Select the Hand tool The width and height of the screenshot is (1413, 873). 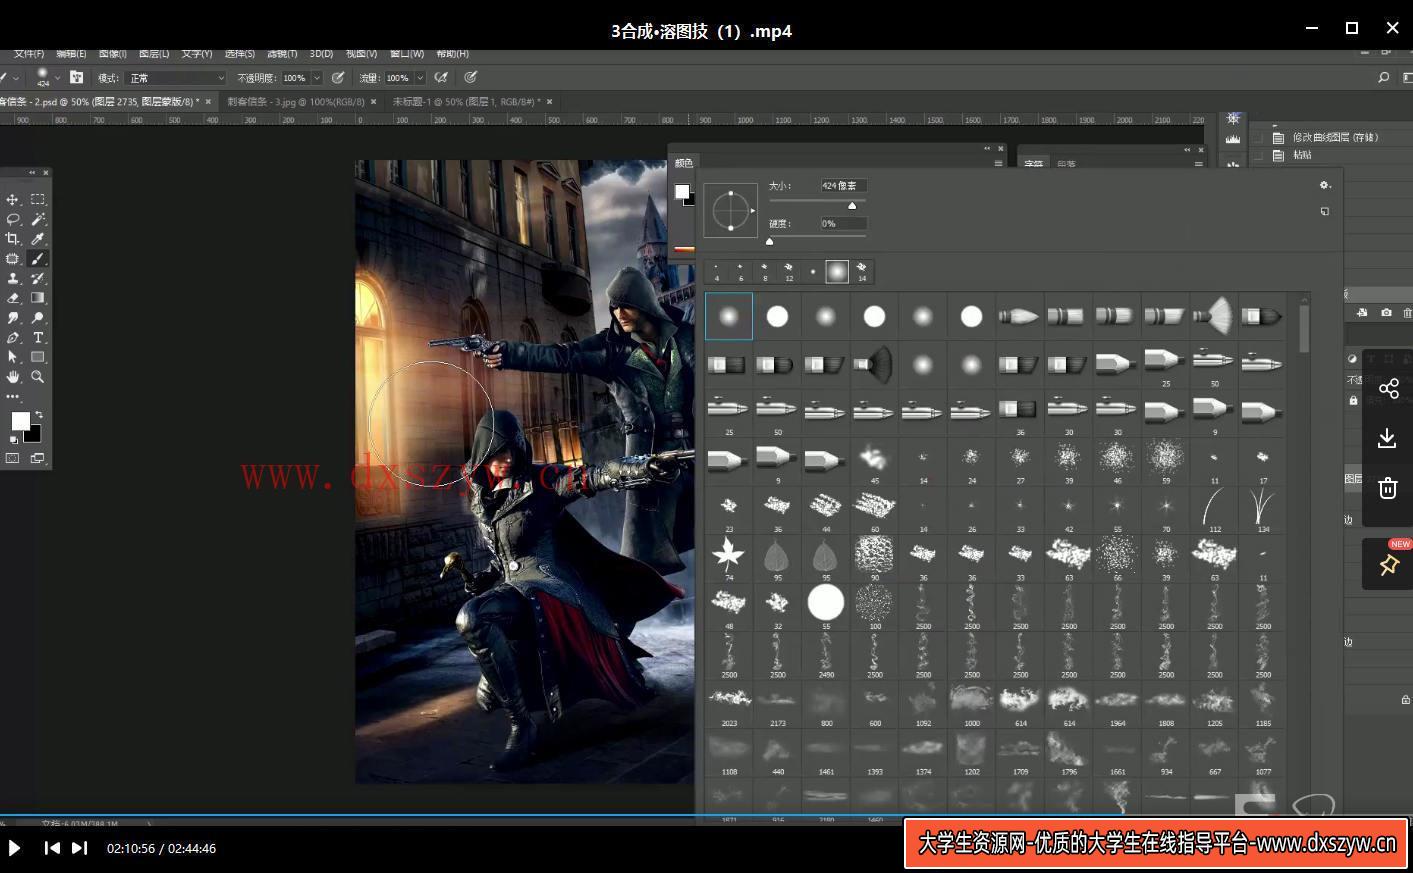tap(13, 377)
